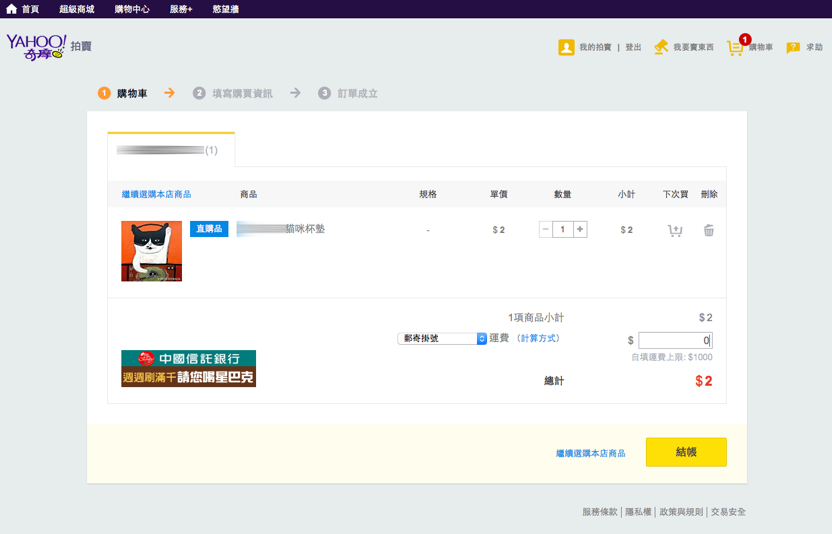Image resolution: width=832 pixels, height=534 pixels.
Task: Open 購物中心 in the top menu
Action: tap(132, 9)
